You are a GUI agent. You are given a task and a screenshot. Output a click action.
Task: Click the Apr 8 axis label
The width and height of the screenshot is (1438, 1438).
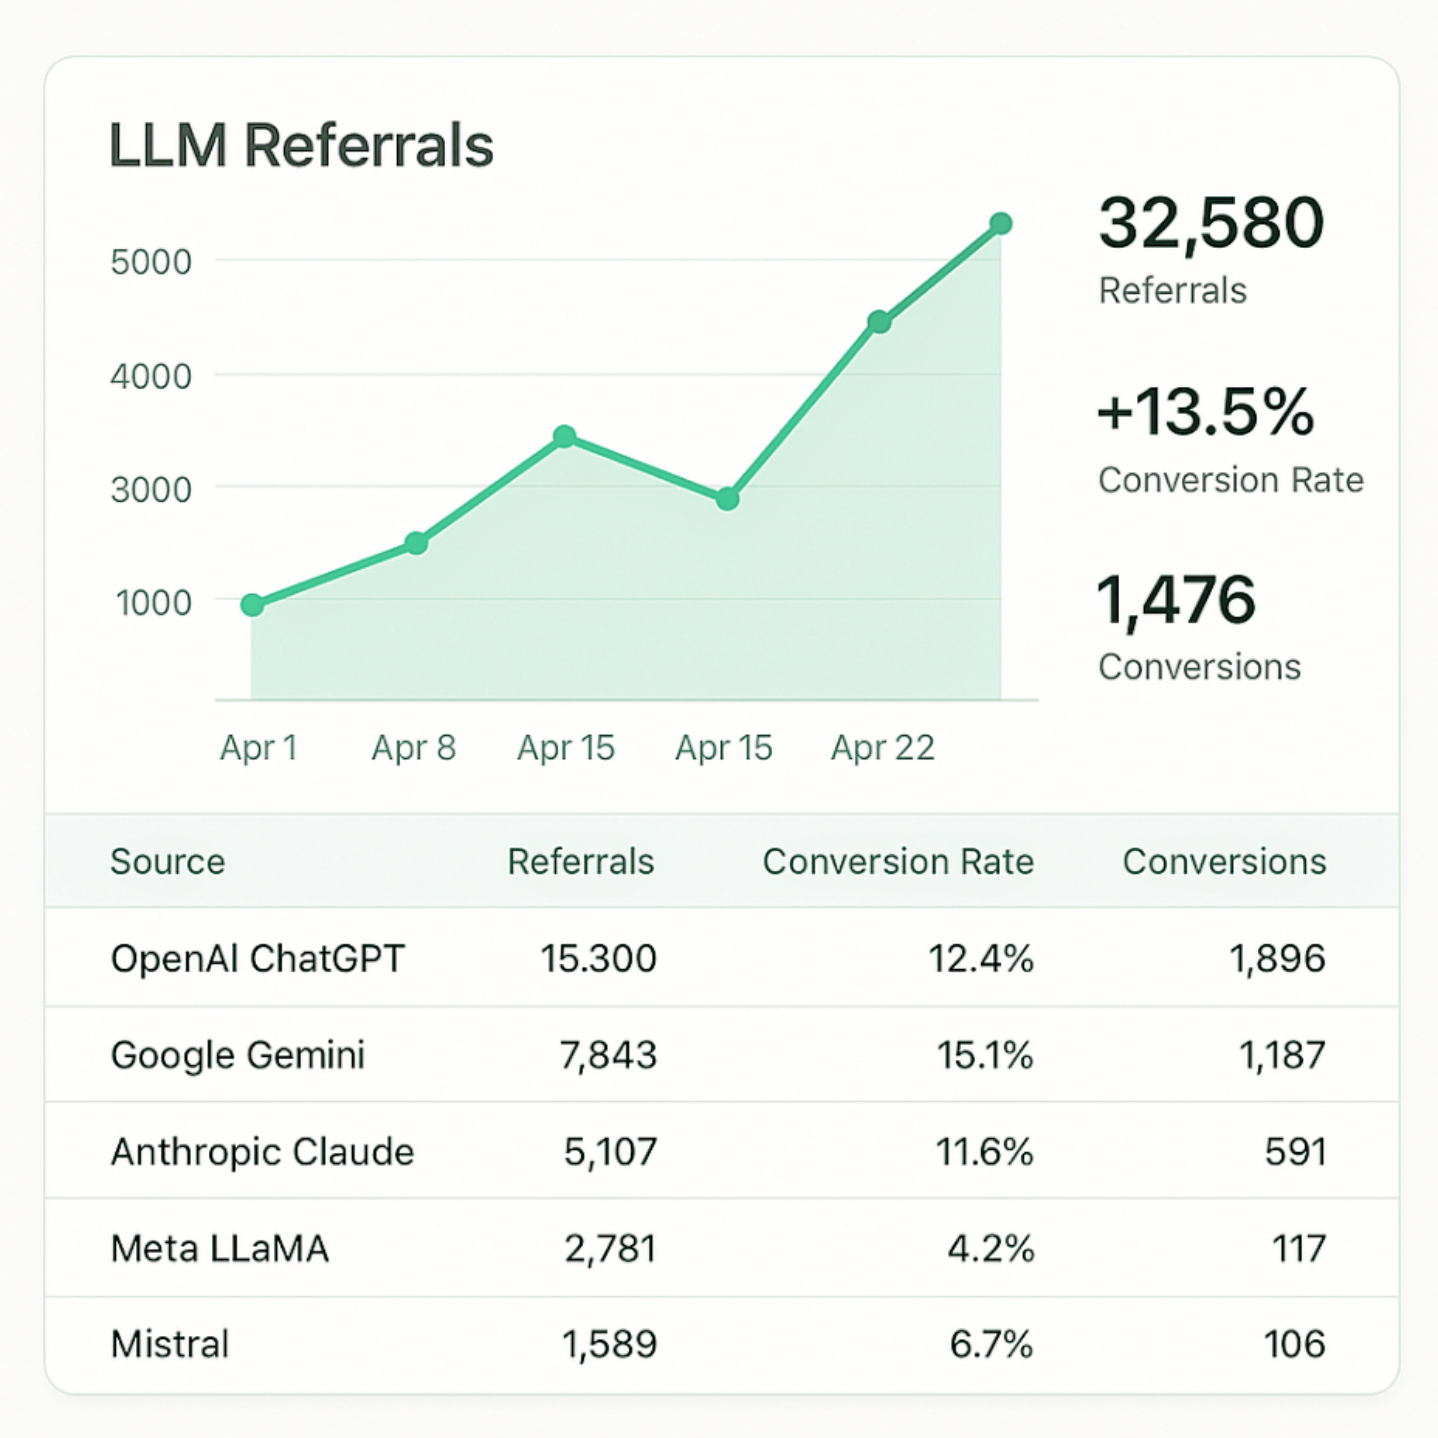[x=414, y=747]
